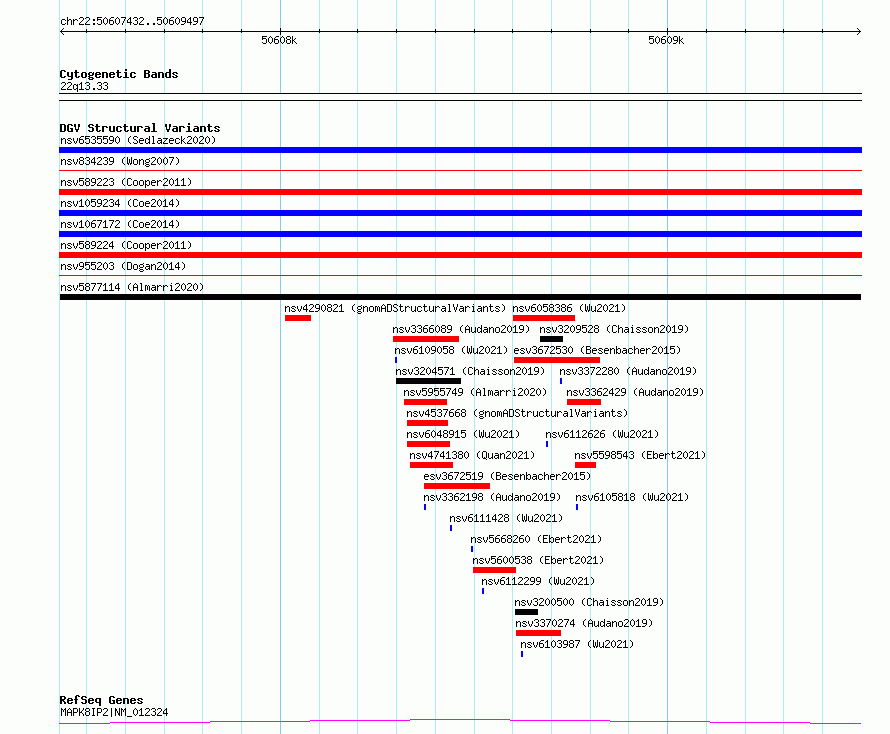Image resolution: width=890 pixels, height=734 pixels.
Task: Click the MAPK8IP2|NM_012324 gene label
Action: [114, 712]
